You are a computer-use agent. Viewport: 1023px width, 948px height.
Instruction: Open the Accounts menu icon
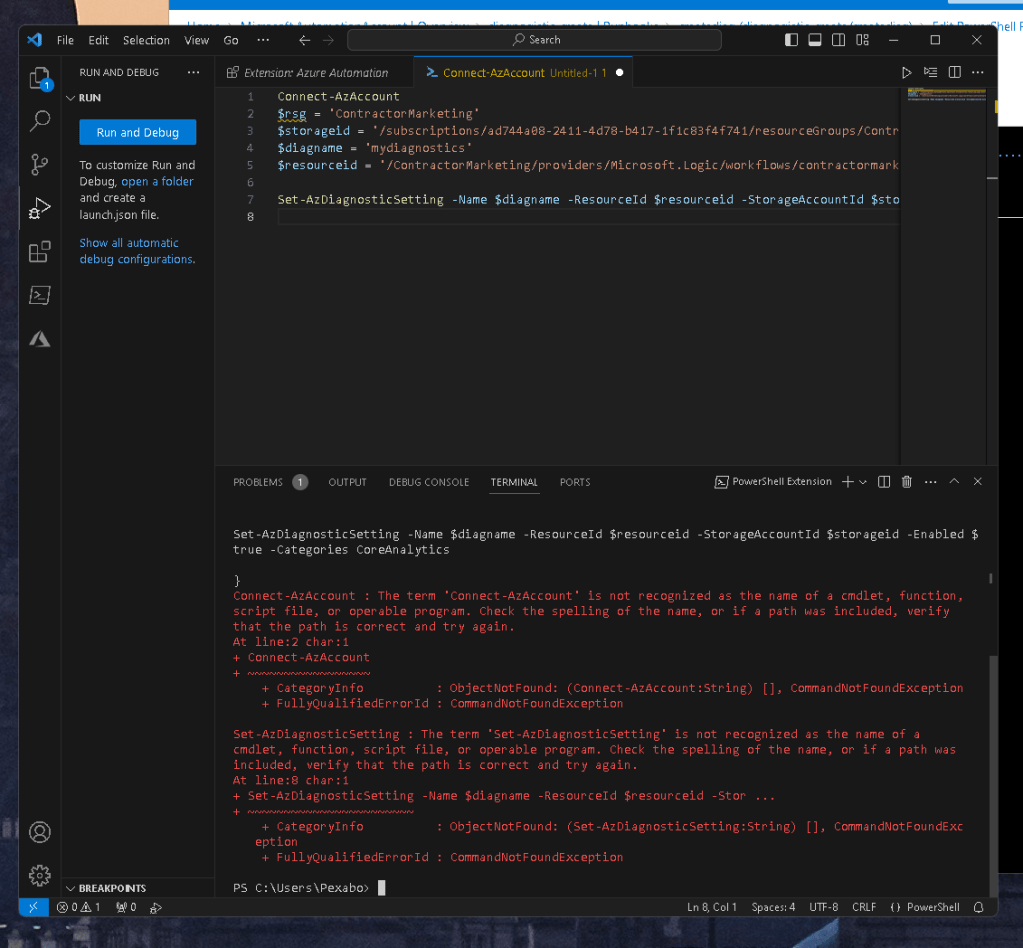point(40,832)
